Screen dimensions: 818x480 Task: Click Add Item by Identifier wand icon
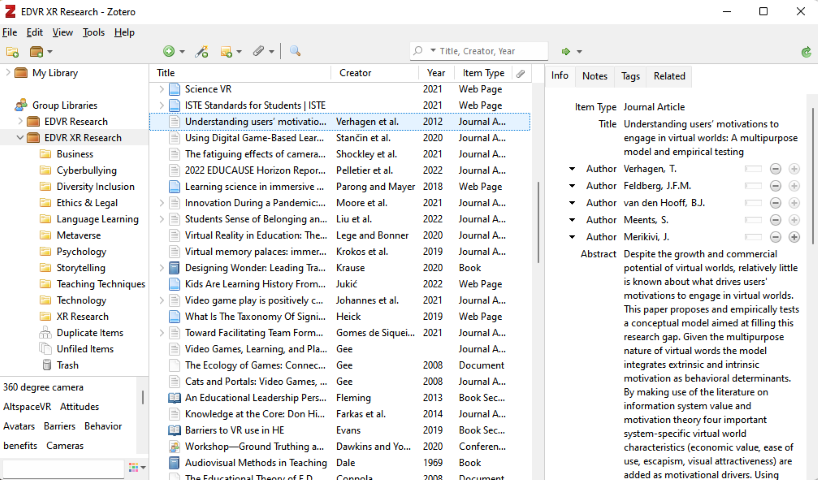[x=202, y=51]
